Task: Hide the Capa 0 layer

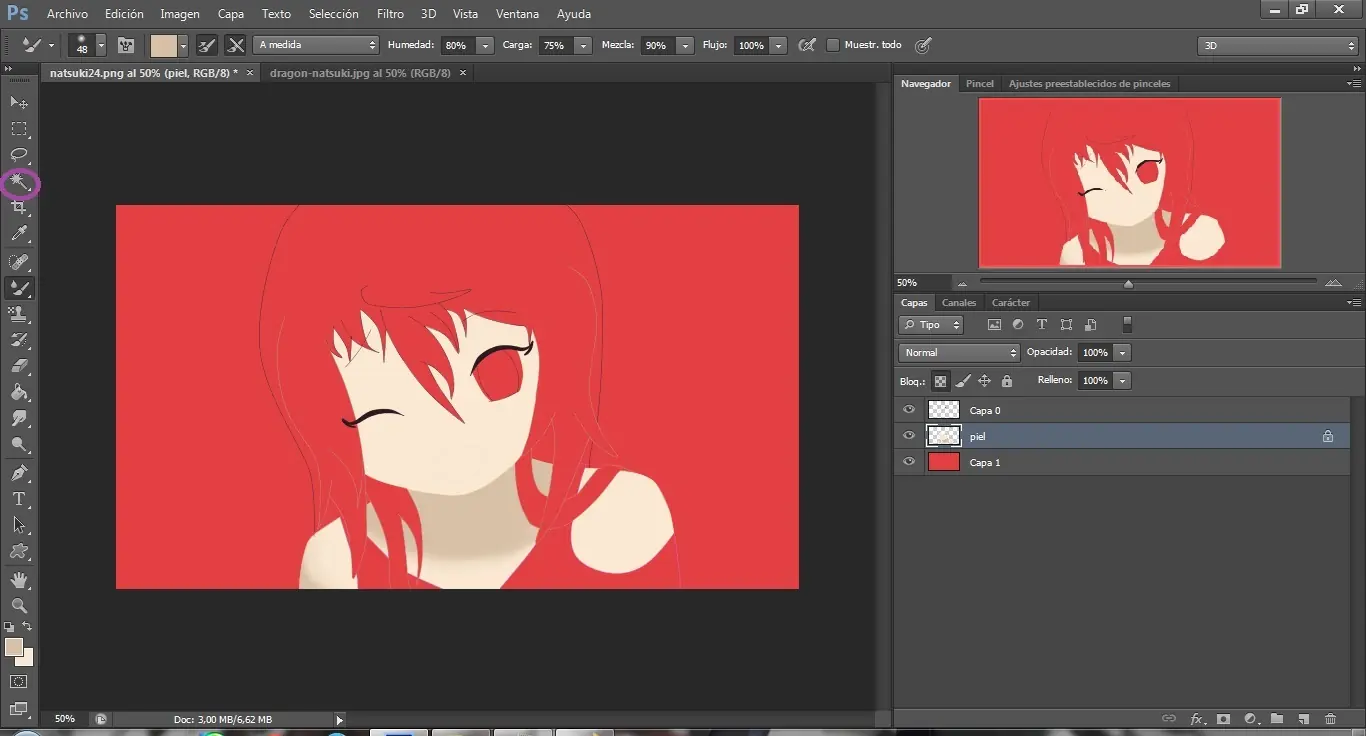Action: point(909,410)
